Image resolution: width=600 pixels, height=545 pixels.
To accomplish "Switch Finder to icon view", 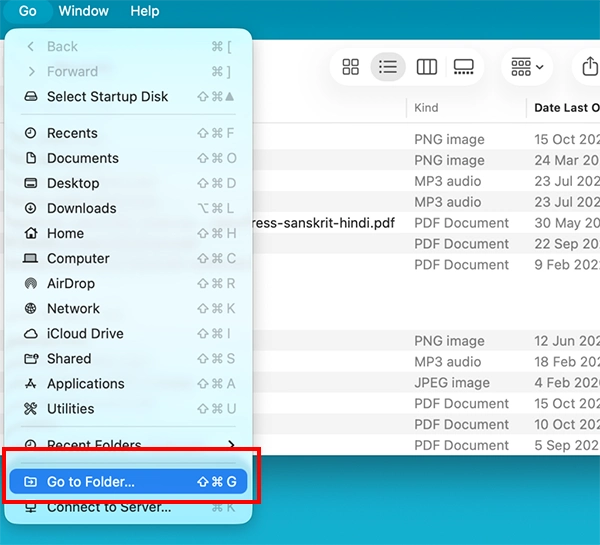I will click(351, 67).
